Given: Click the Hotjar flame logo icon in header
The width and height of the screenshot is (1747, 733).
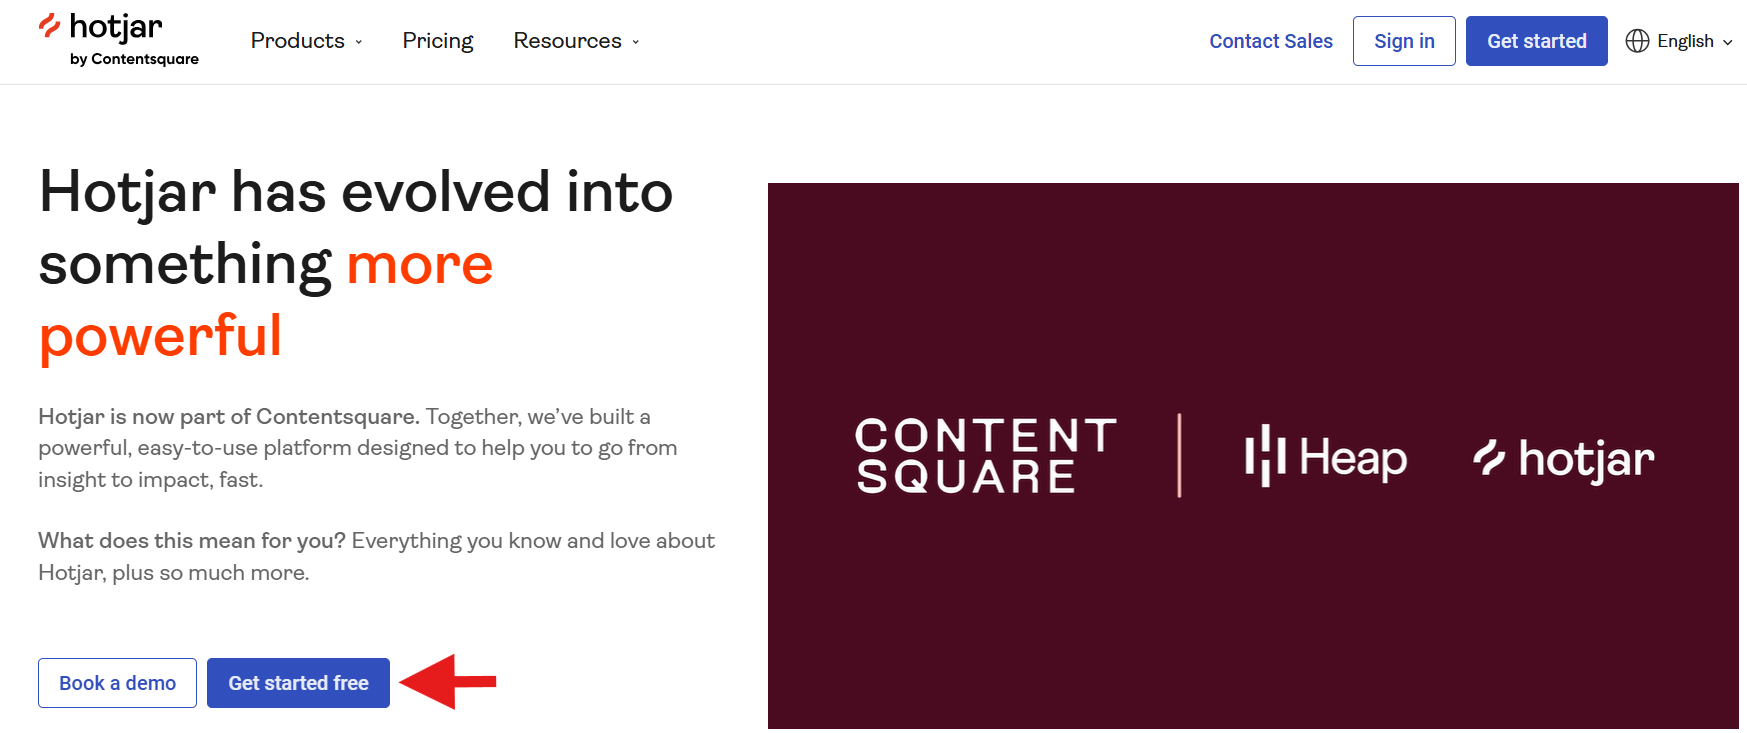Looking at the screenshot, I should [49, 26].
